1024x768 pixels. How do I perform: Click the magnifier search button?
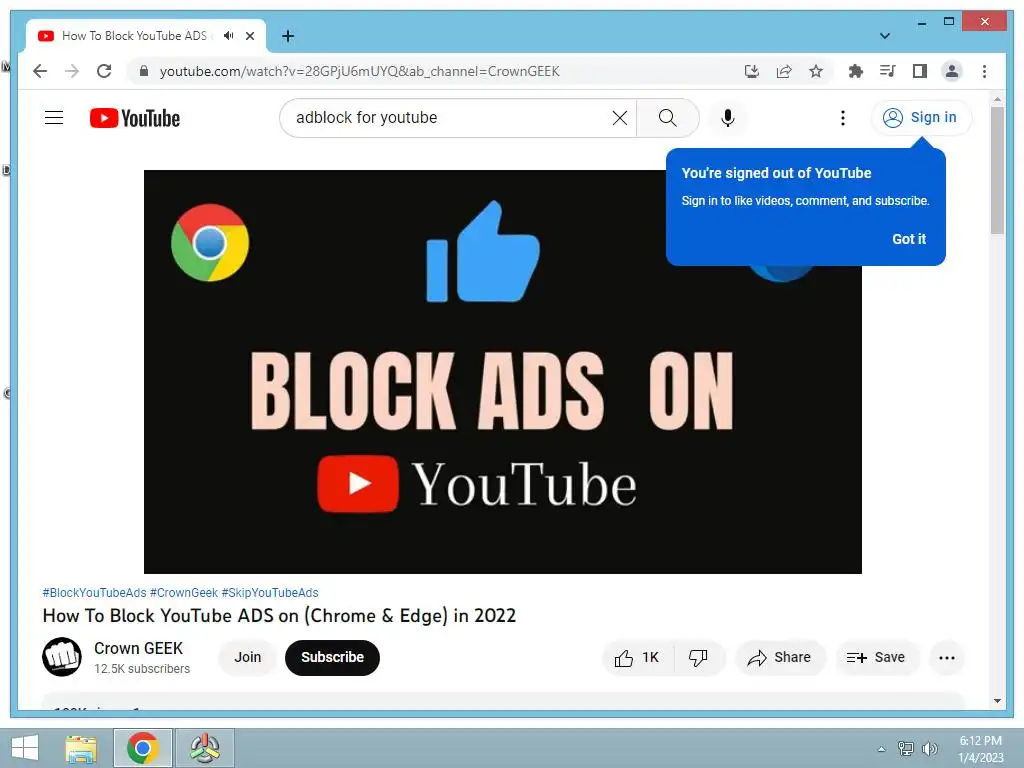[x=667, y=118]
